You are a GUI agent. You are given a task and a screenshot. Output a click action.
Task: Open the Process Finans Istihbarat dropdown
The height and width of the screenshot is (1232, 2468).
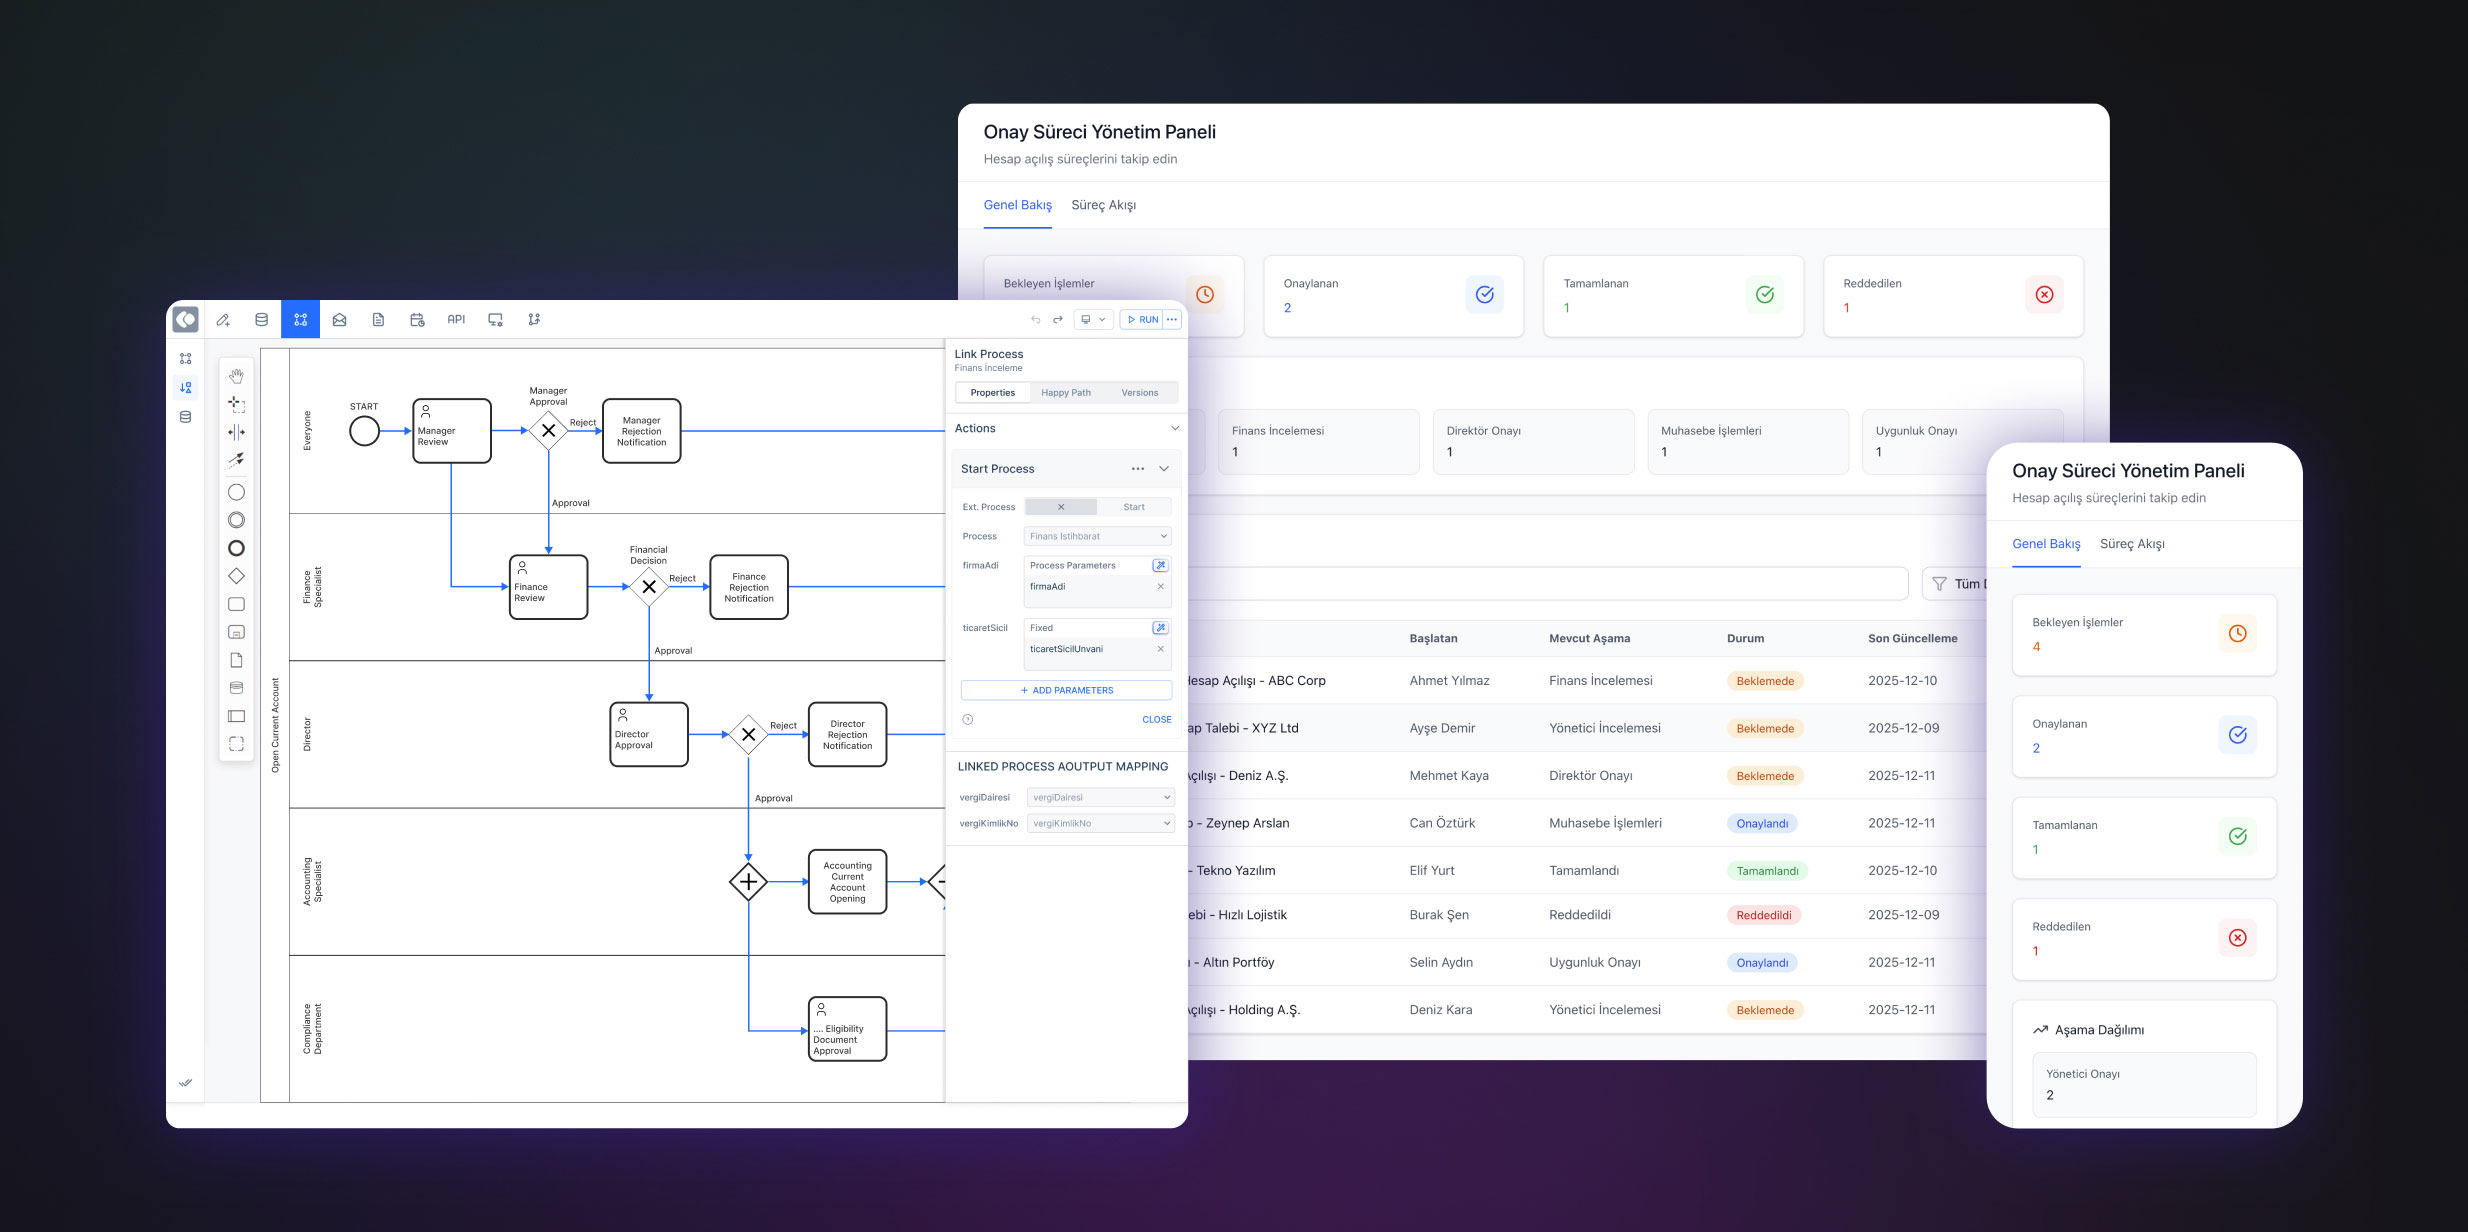coord(1097,536)
